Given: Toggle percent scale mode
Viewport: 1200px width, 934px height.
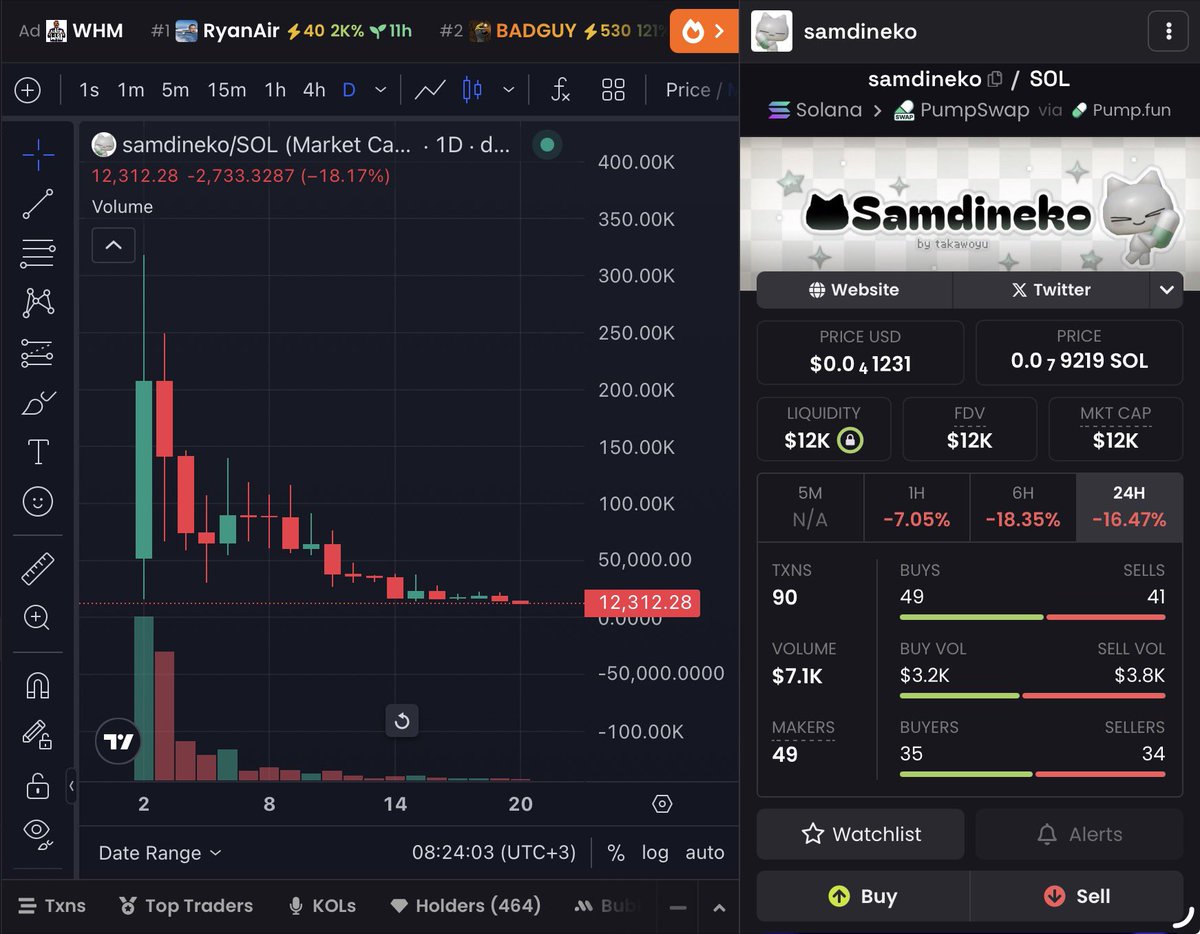Looking at the screenshot, I should 616,853.
